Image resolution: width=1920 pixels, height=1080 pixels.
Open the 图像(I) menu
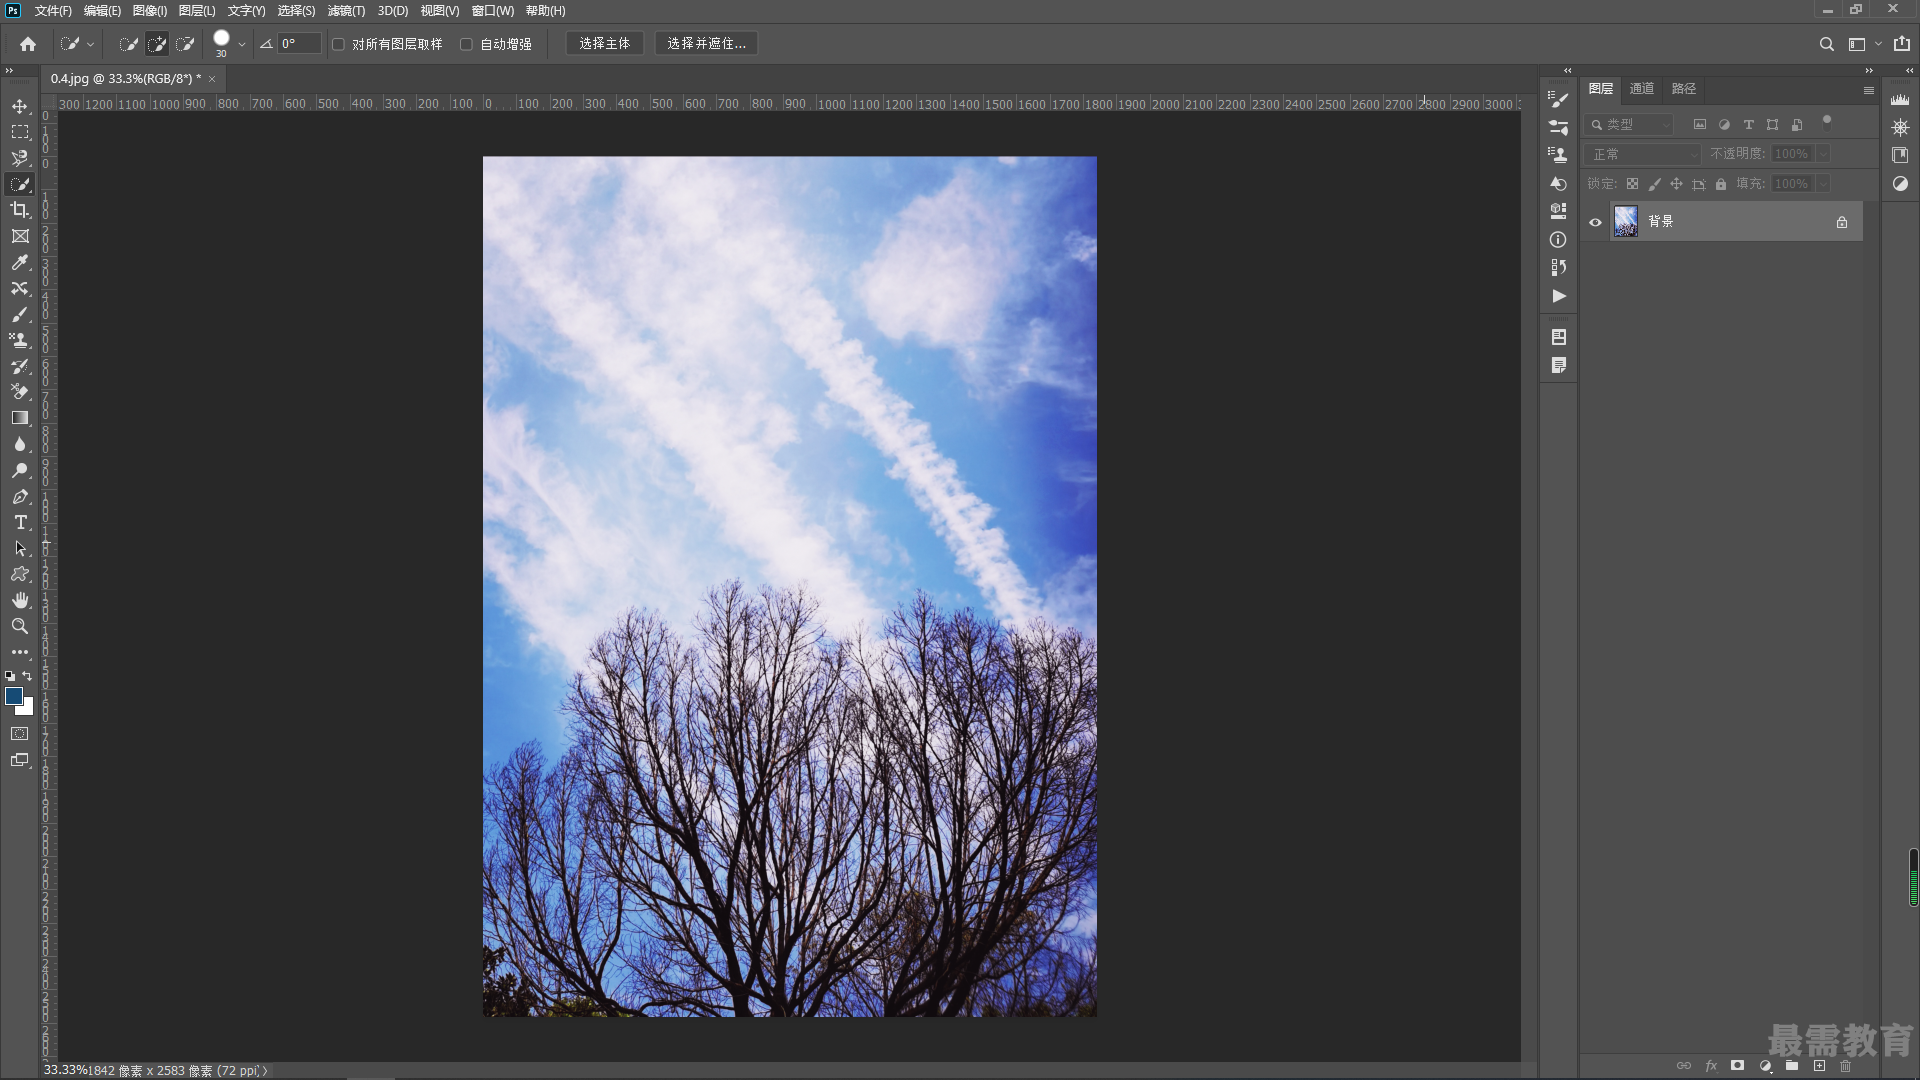point(150,11)
